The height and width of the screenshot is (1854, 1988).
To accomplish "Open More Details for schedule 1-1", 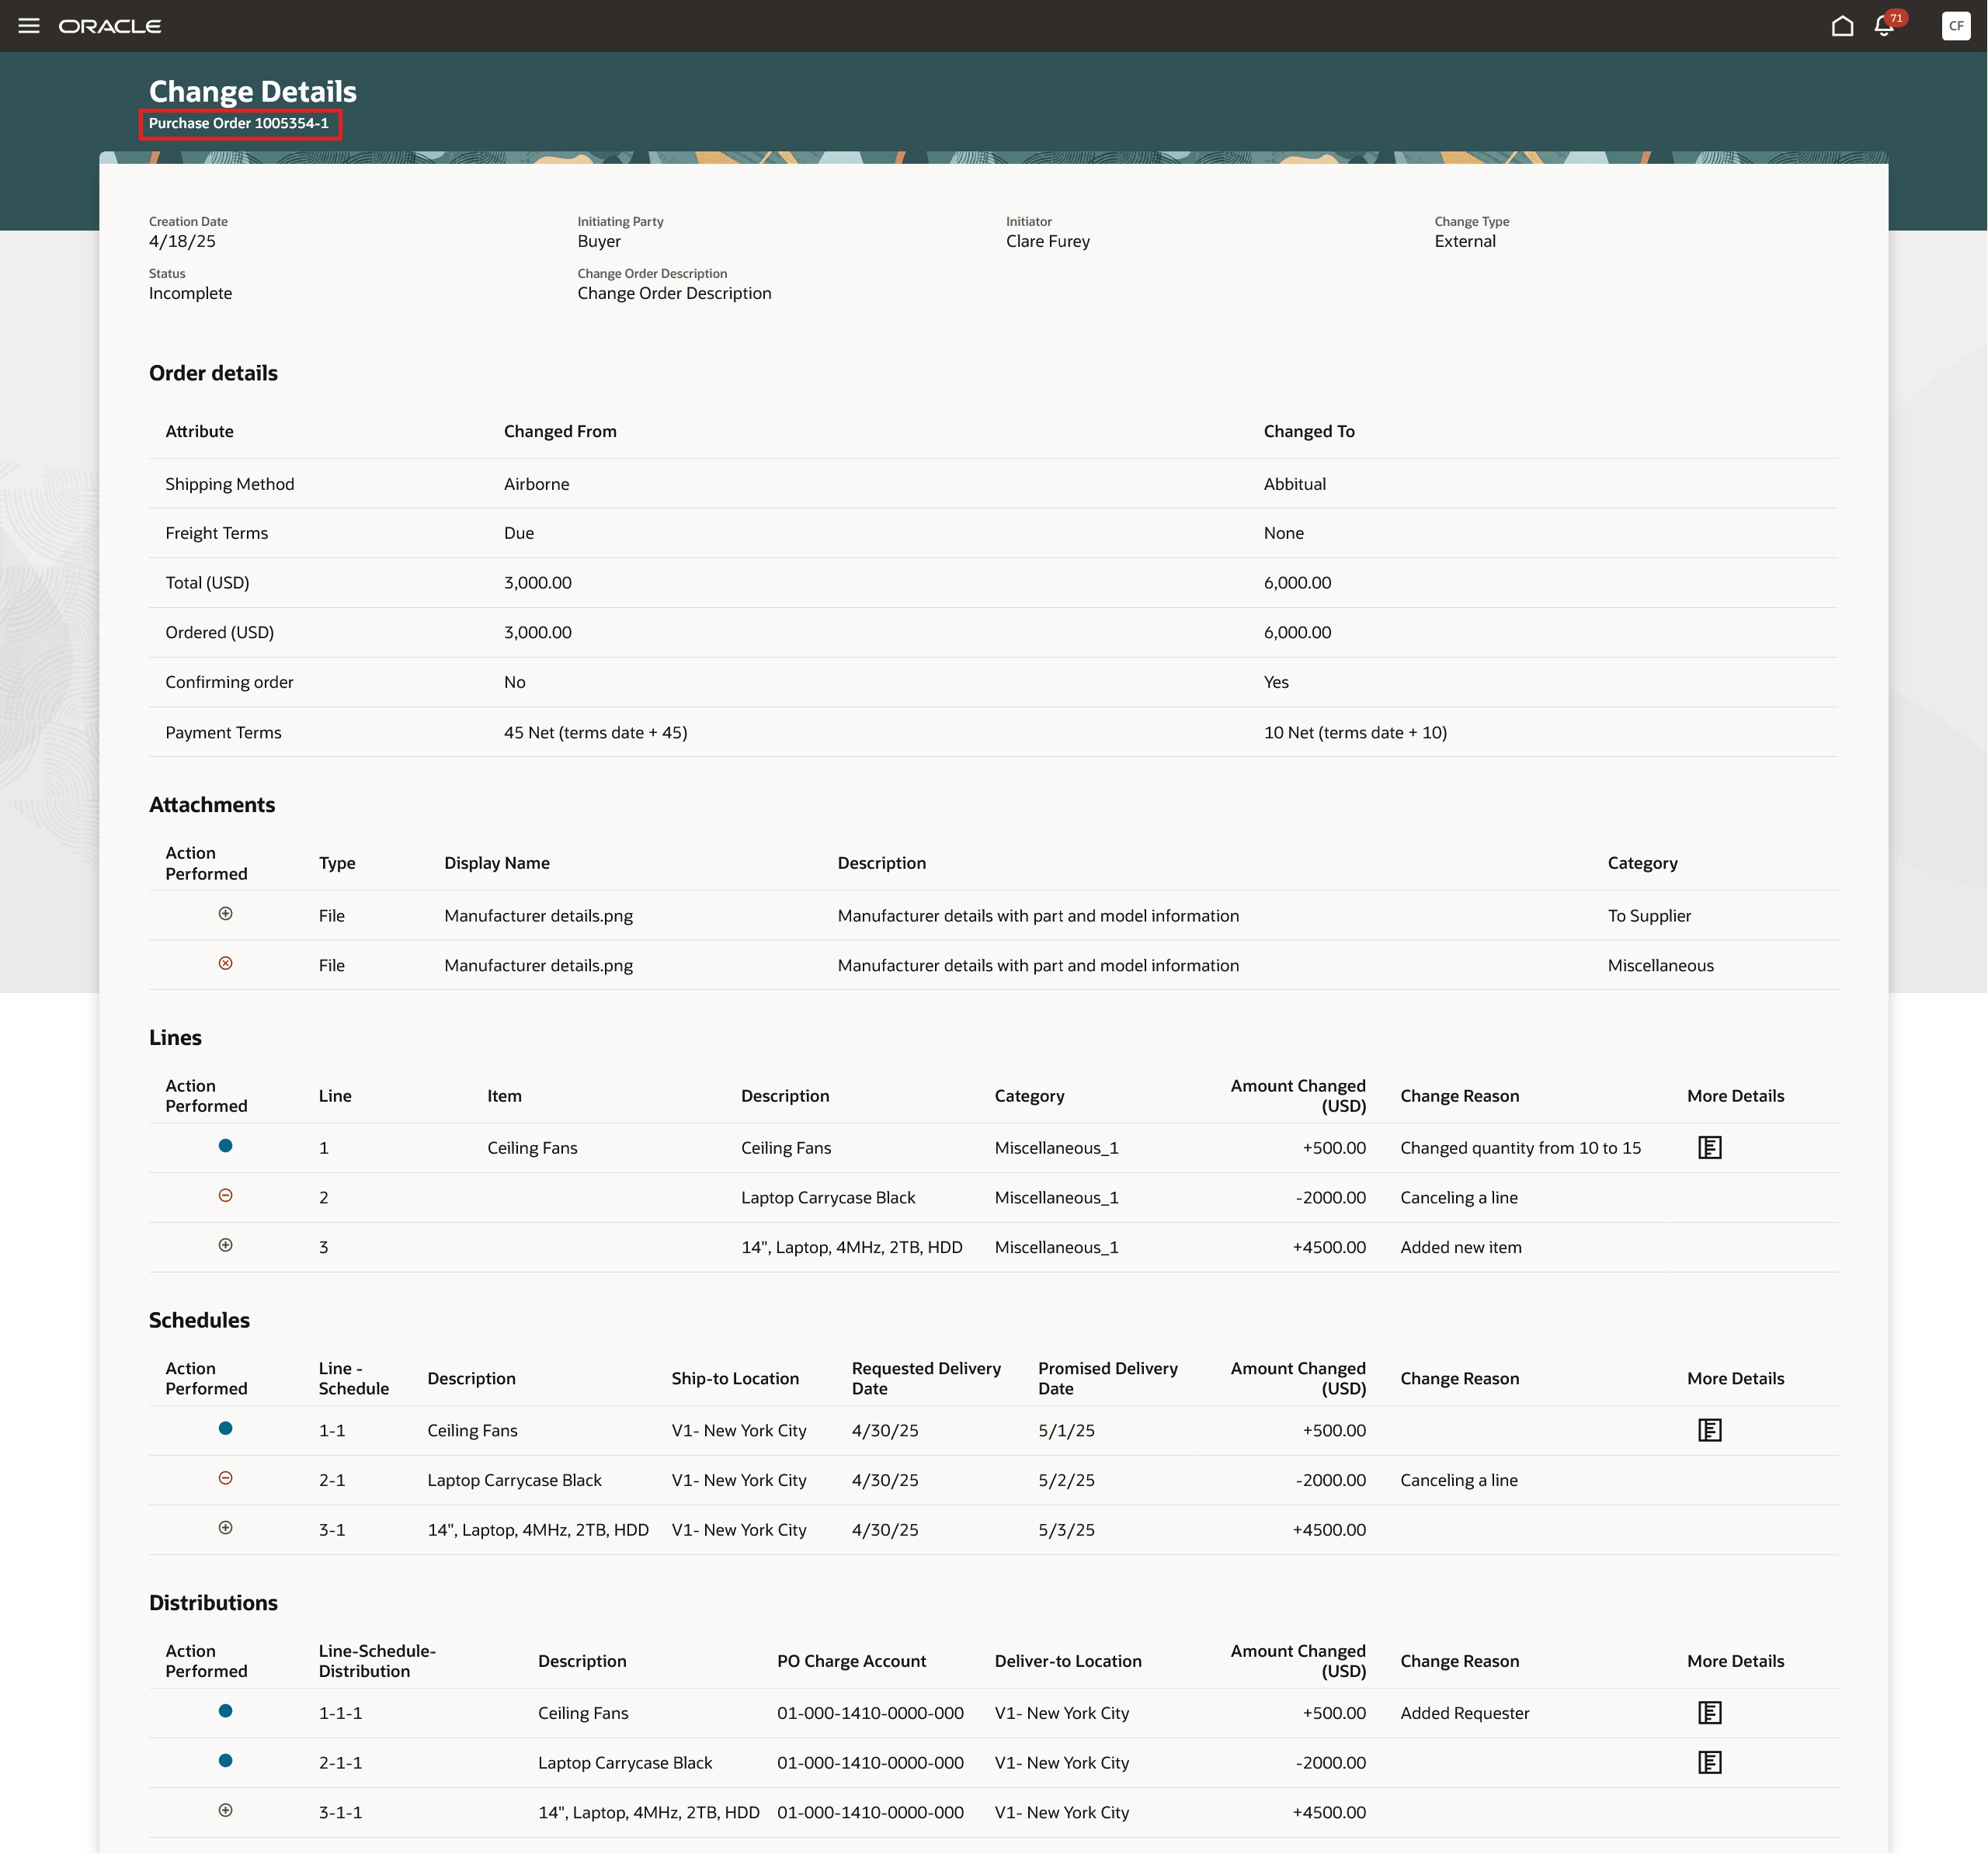I will (1710, 1430).
